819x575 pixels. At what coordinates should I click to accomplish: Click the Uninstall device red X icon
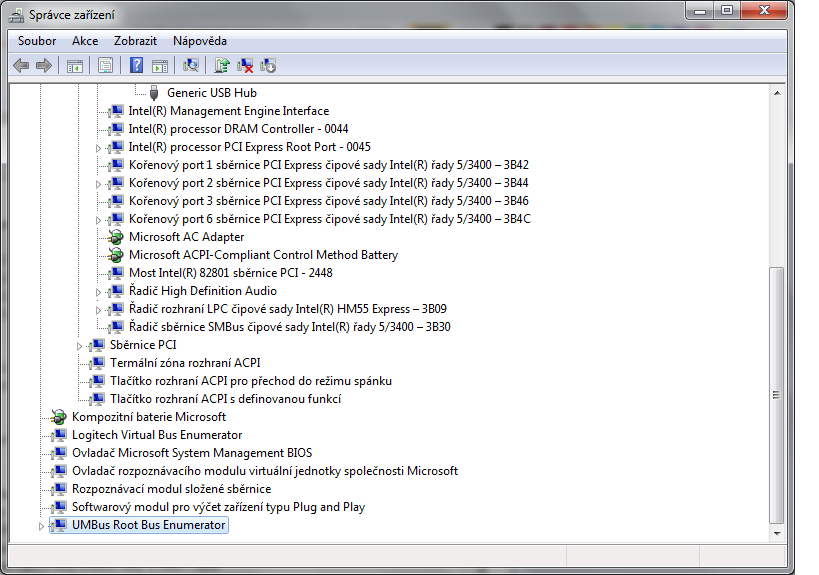[245, 66]
